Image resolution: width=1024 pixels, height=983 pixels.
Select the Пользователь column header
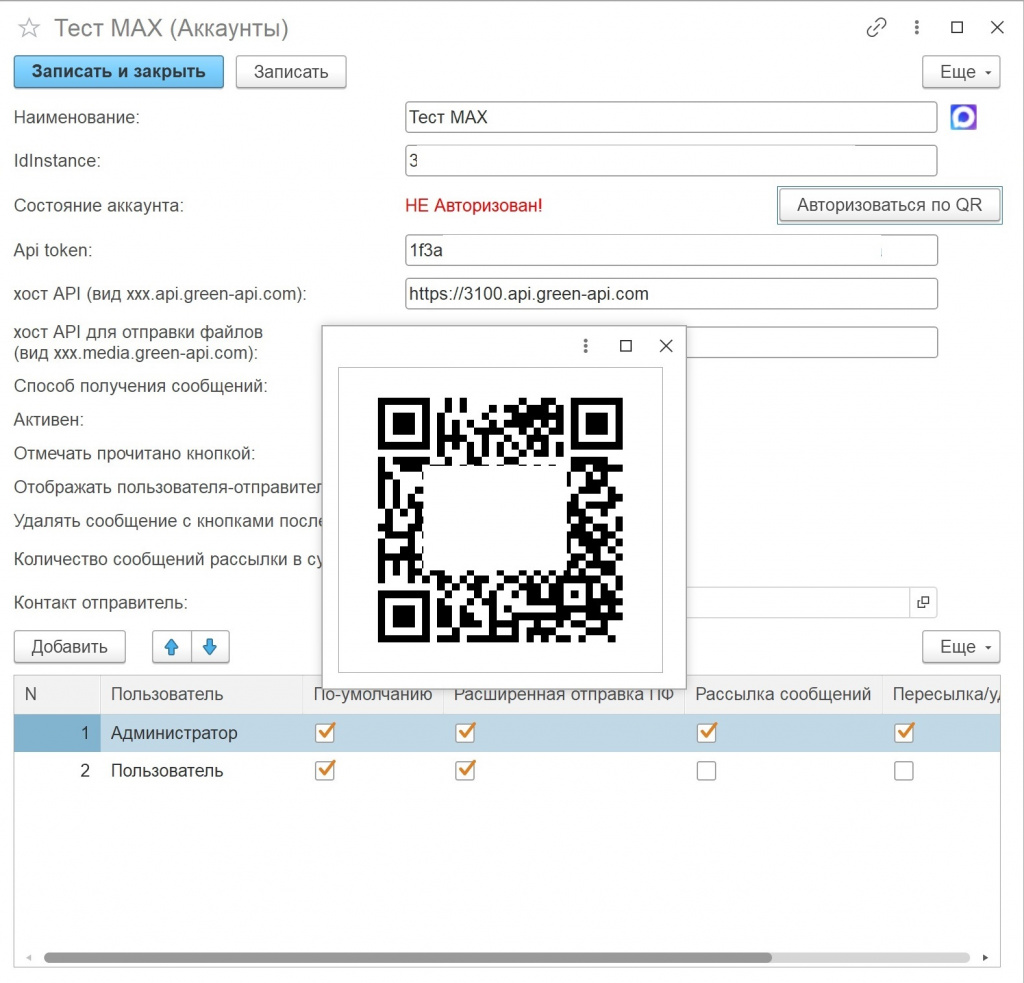[x=201, y=694]
